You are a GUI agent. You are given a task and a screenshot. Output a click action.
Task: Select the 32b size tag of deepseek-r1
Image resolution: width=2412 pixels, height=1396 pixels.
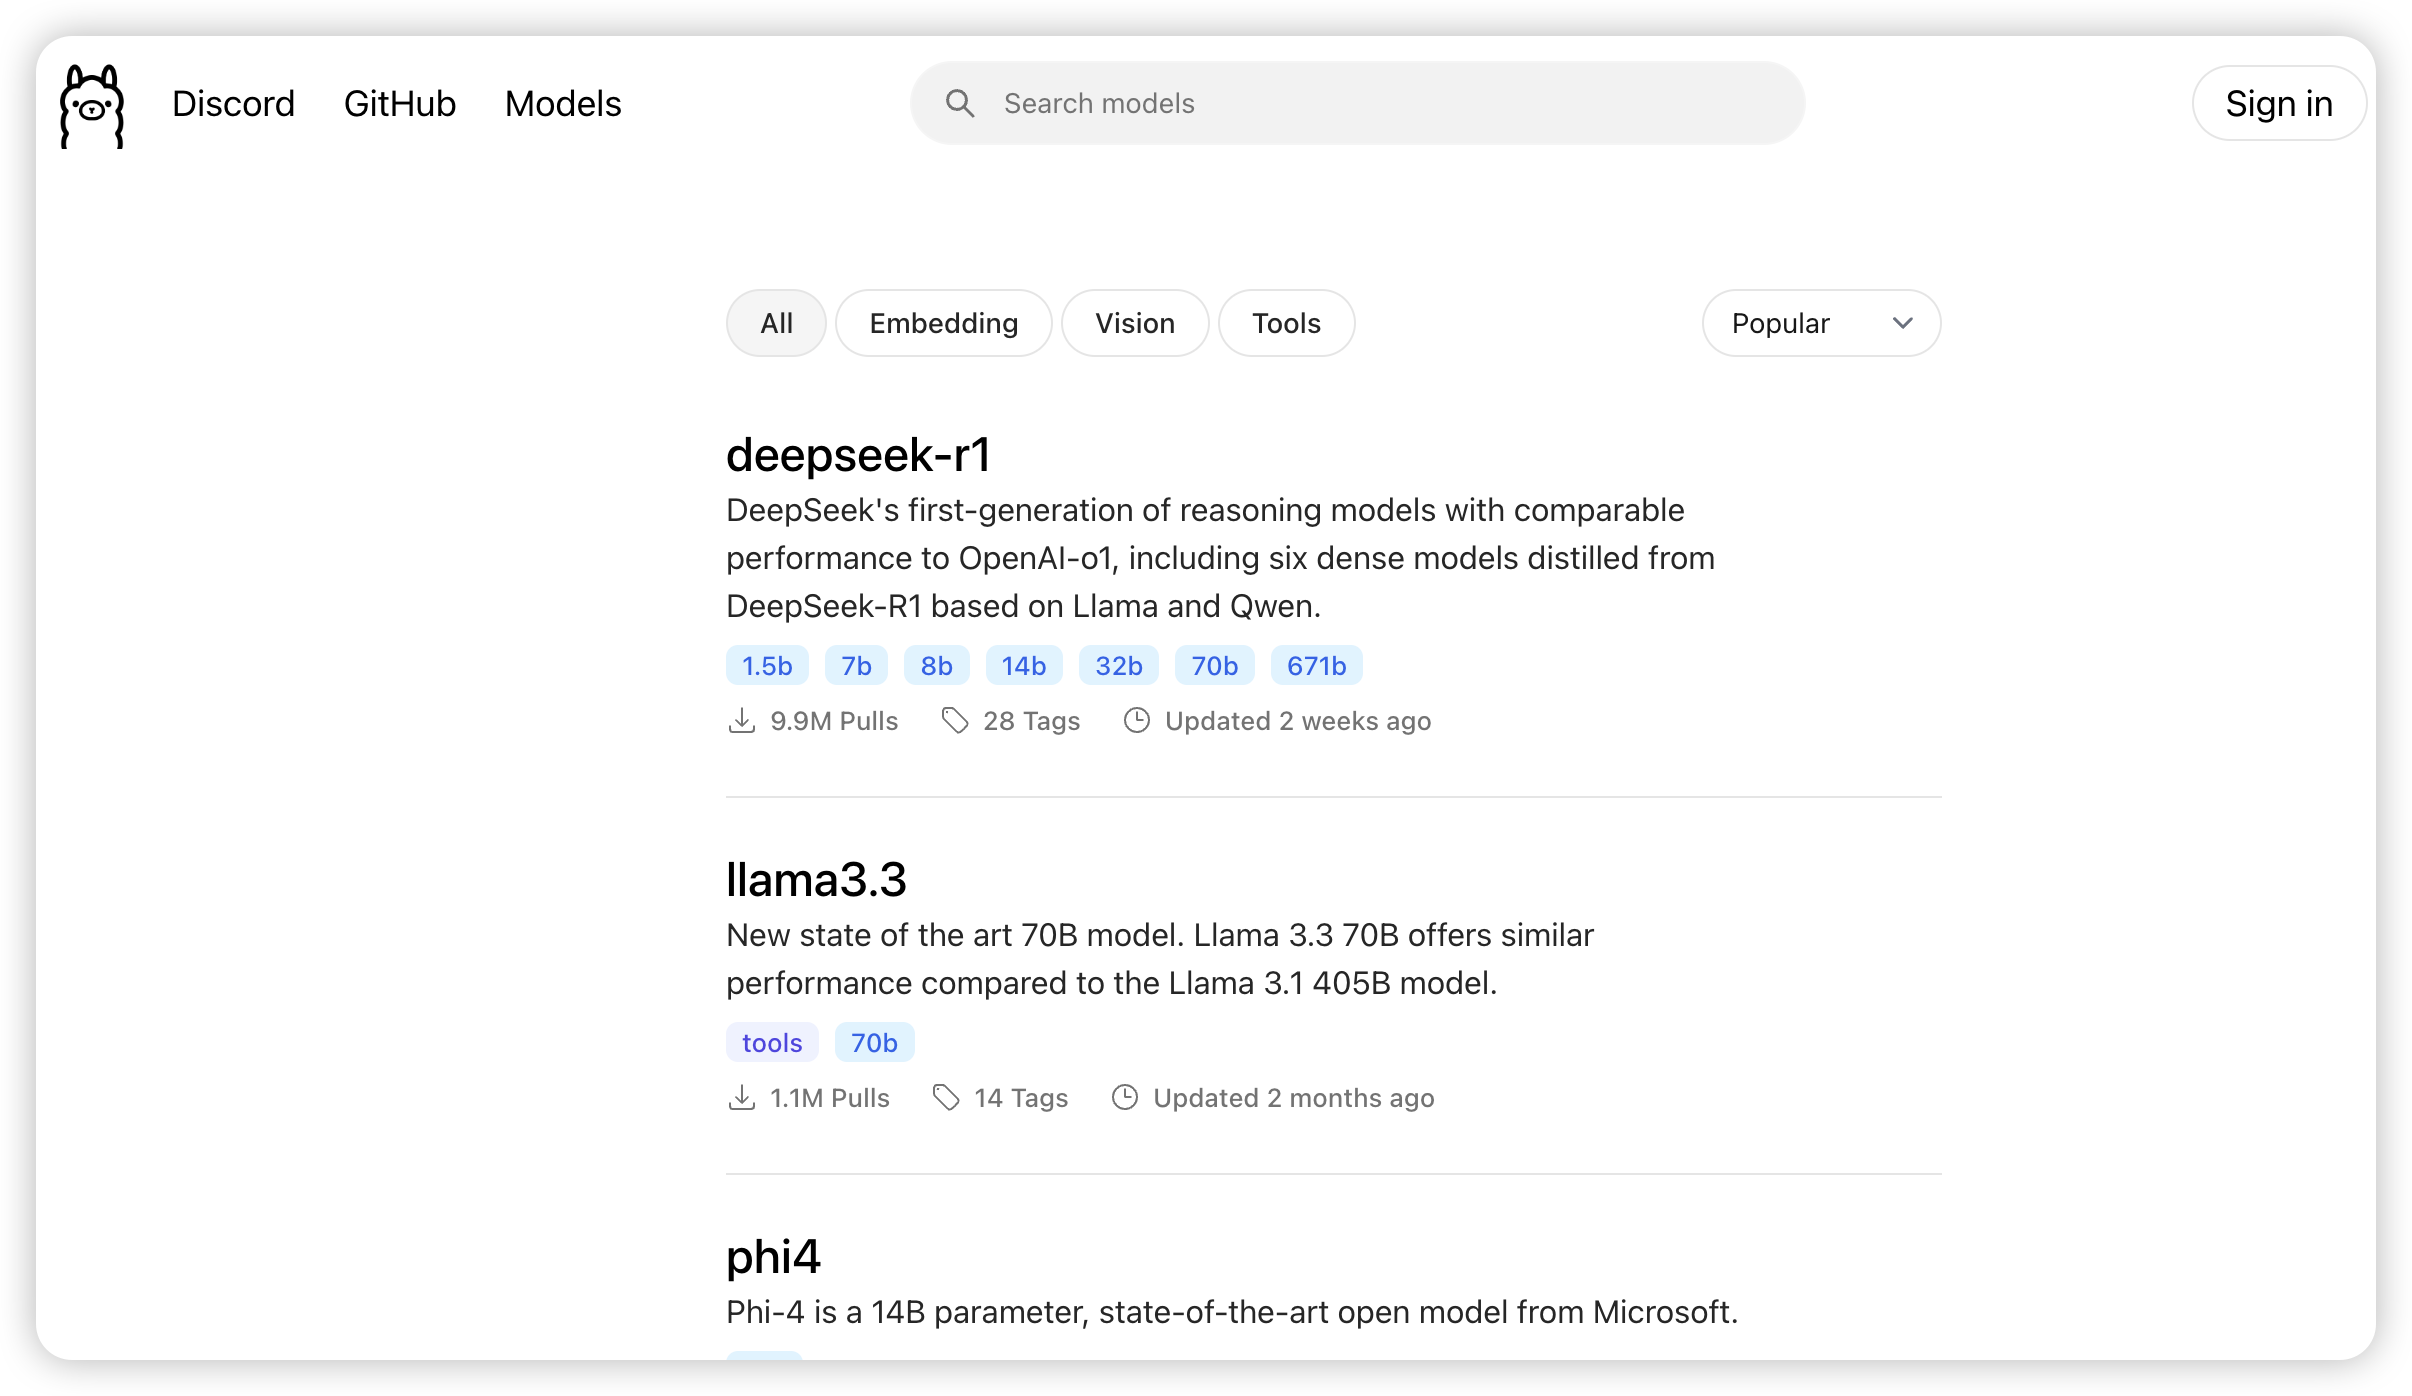coord(1119,666)
